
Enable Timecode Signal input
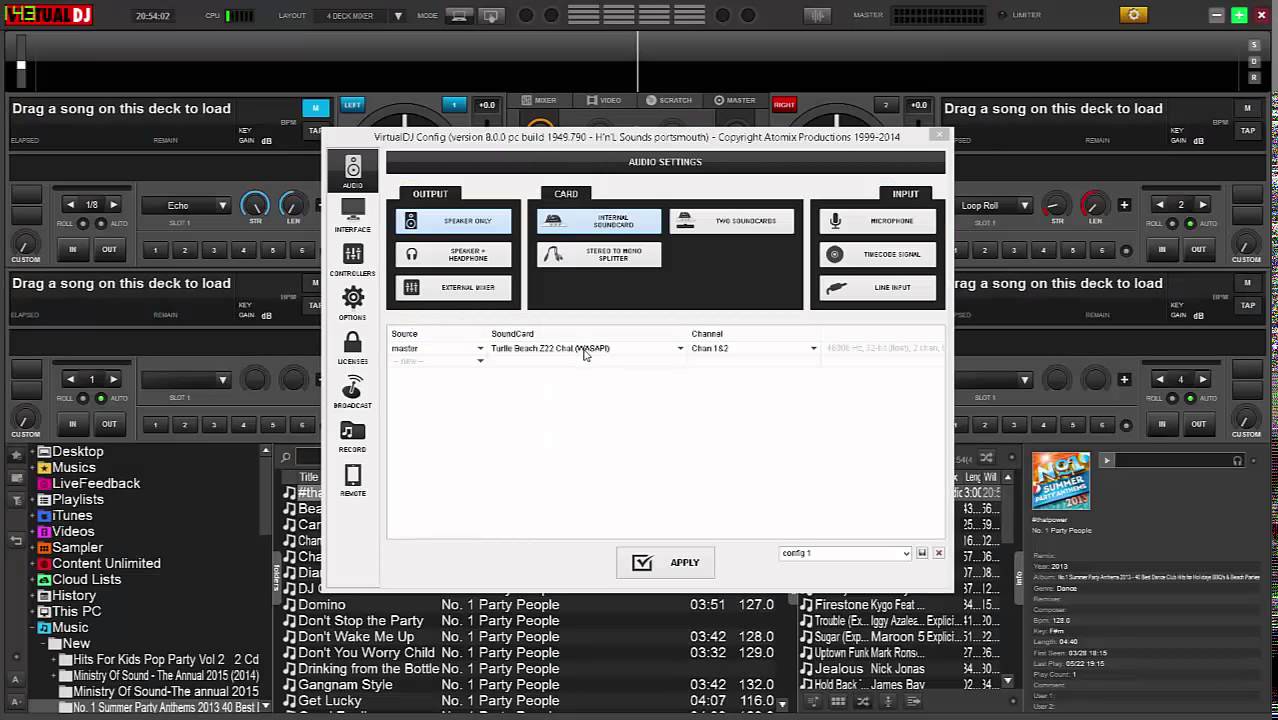pyautogui.click(x=878, y=254)
